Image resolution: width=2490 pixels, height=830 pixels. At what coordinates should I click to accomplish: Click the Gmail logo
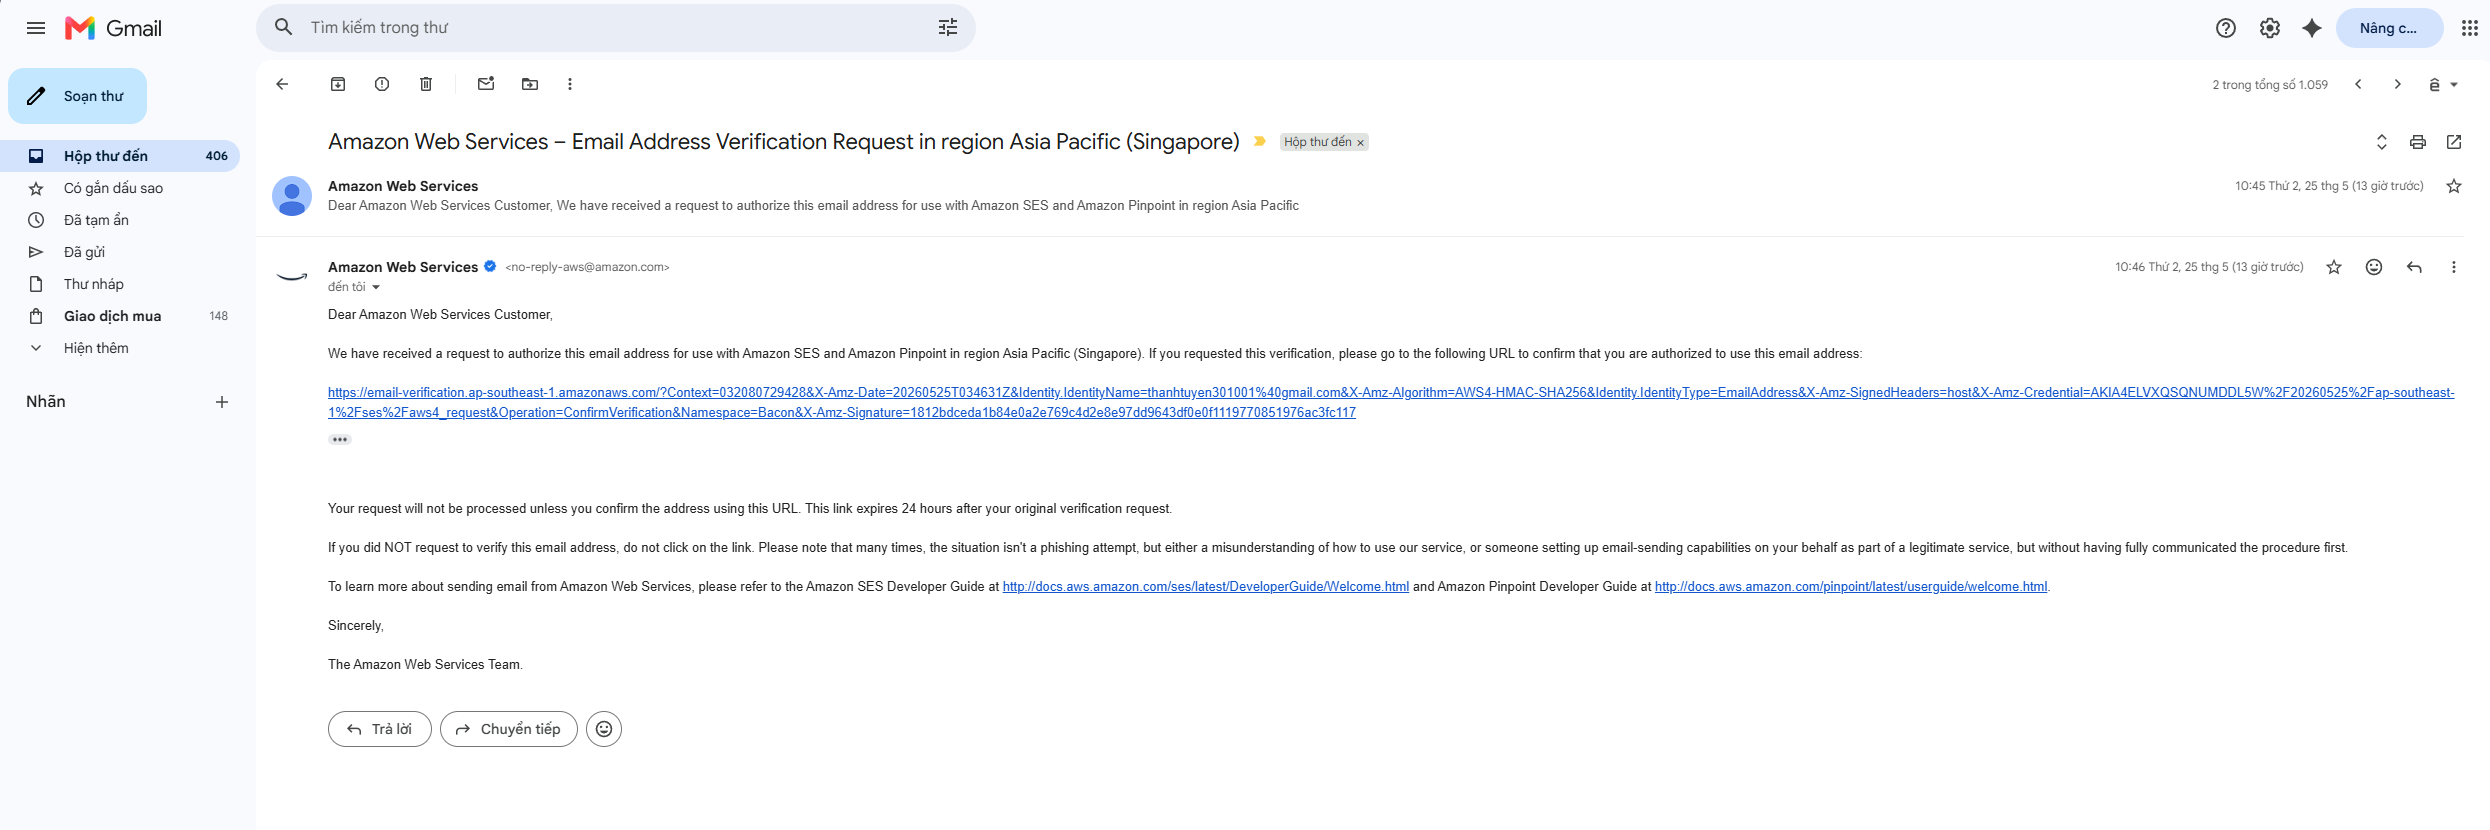click(113, 28)
